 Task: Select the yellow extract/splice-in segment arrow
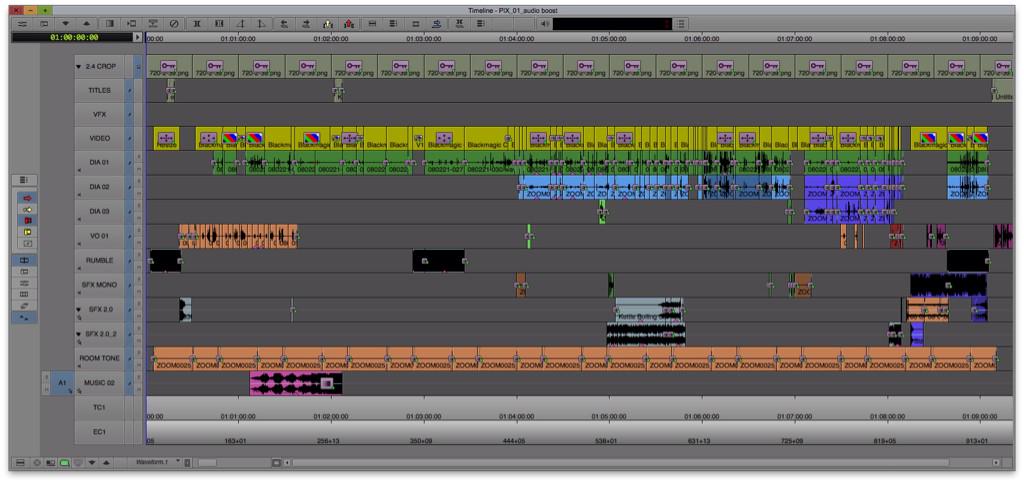click(27, 209)
